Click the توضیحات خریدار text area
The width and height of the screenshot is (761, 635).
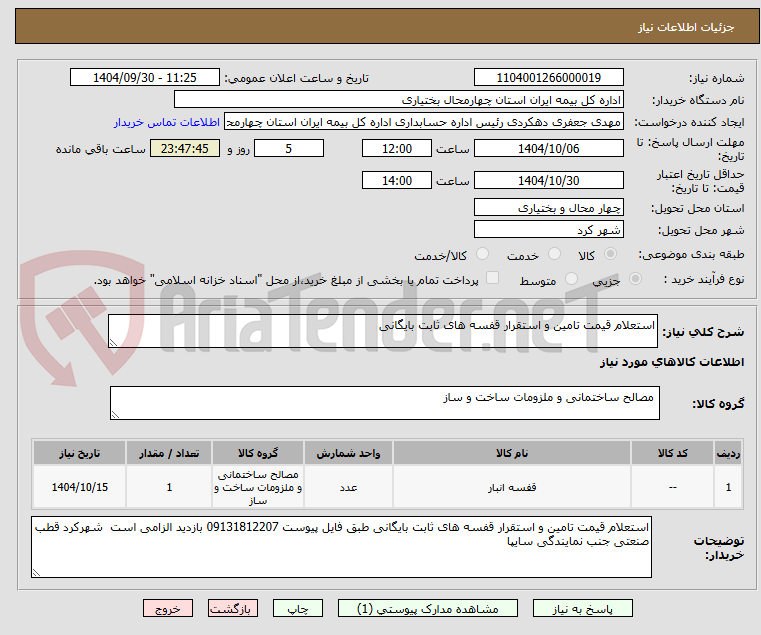(341, 547)
